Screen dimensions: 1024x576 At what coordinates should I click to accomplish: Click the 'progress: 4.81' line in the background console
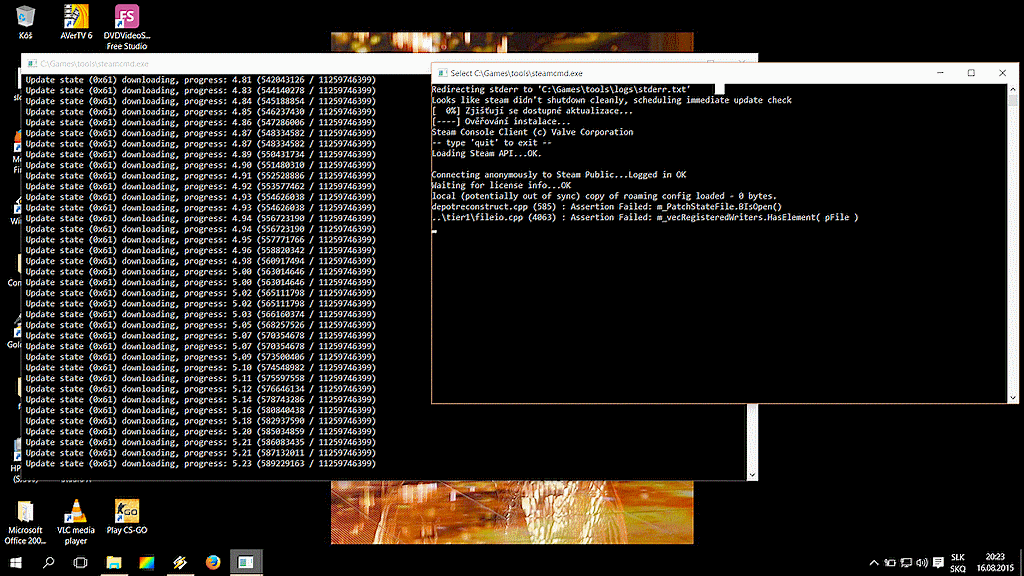(x=200, y=80)
